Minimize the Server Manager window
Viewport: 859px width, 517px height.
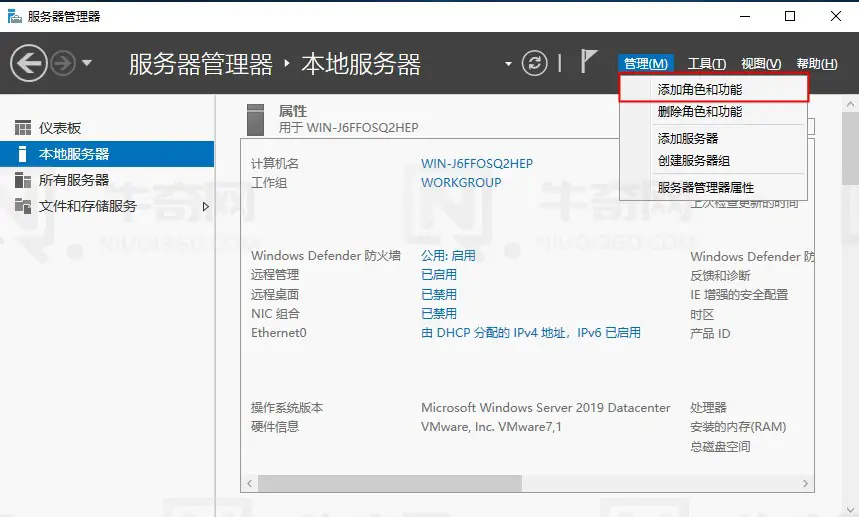tap(745, 16)
